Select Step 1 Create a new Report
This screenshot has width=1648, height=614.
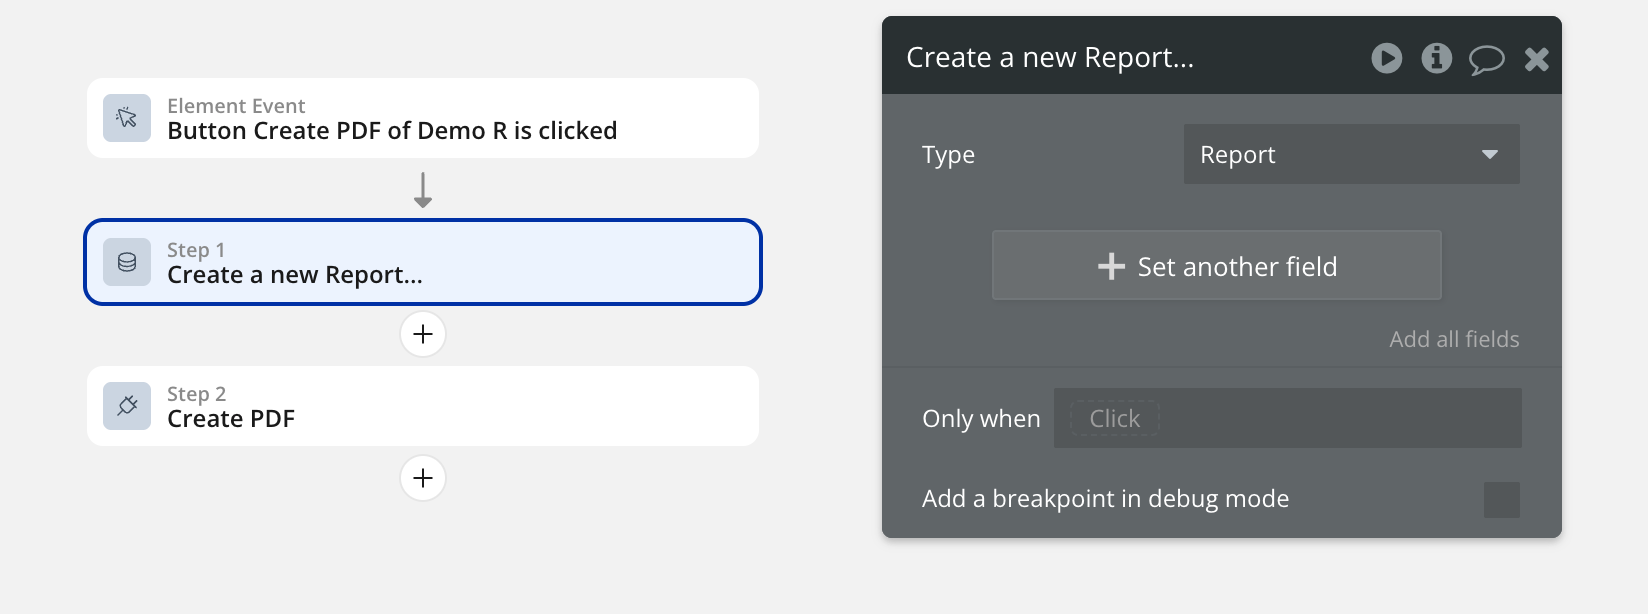tap(422, 262)
